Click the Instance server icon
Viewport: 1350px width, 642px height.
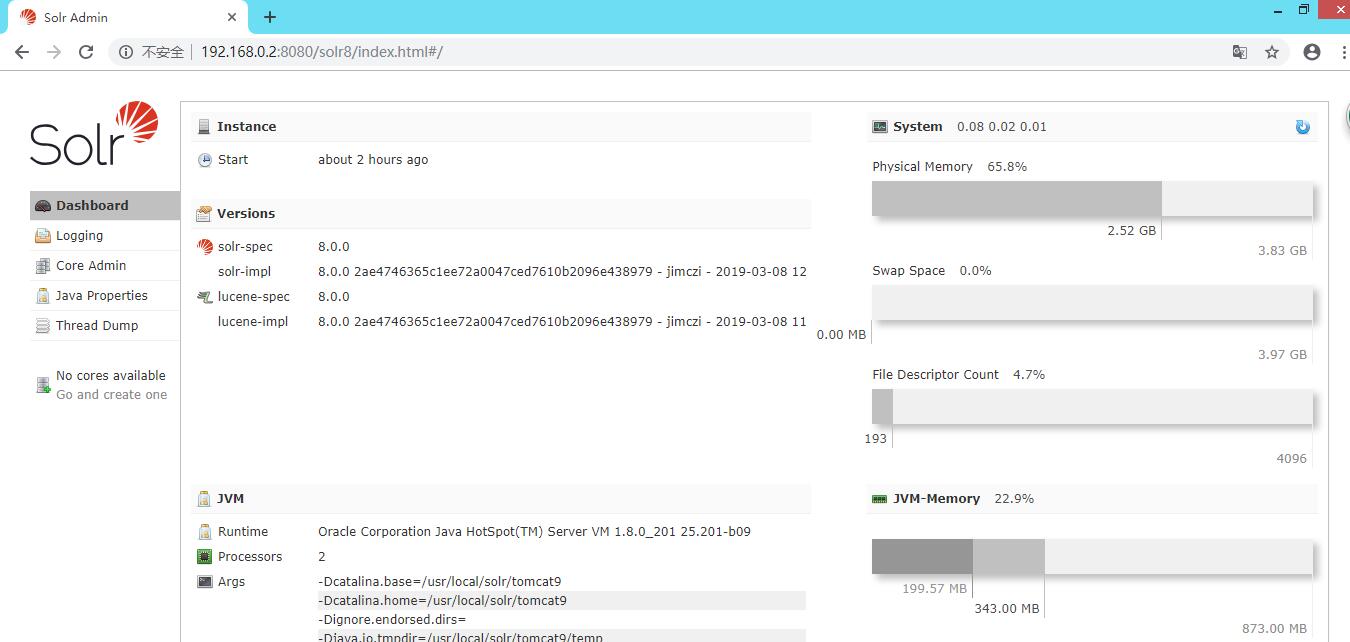[x=204, y=127]
